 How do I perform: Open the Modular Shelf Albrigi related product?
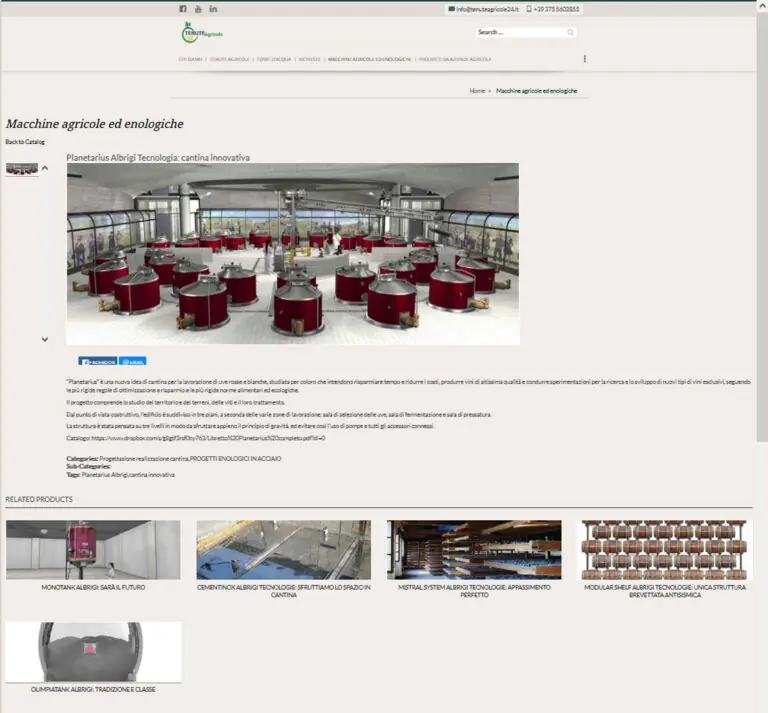tap(665, 549)
